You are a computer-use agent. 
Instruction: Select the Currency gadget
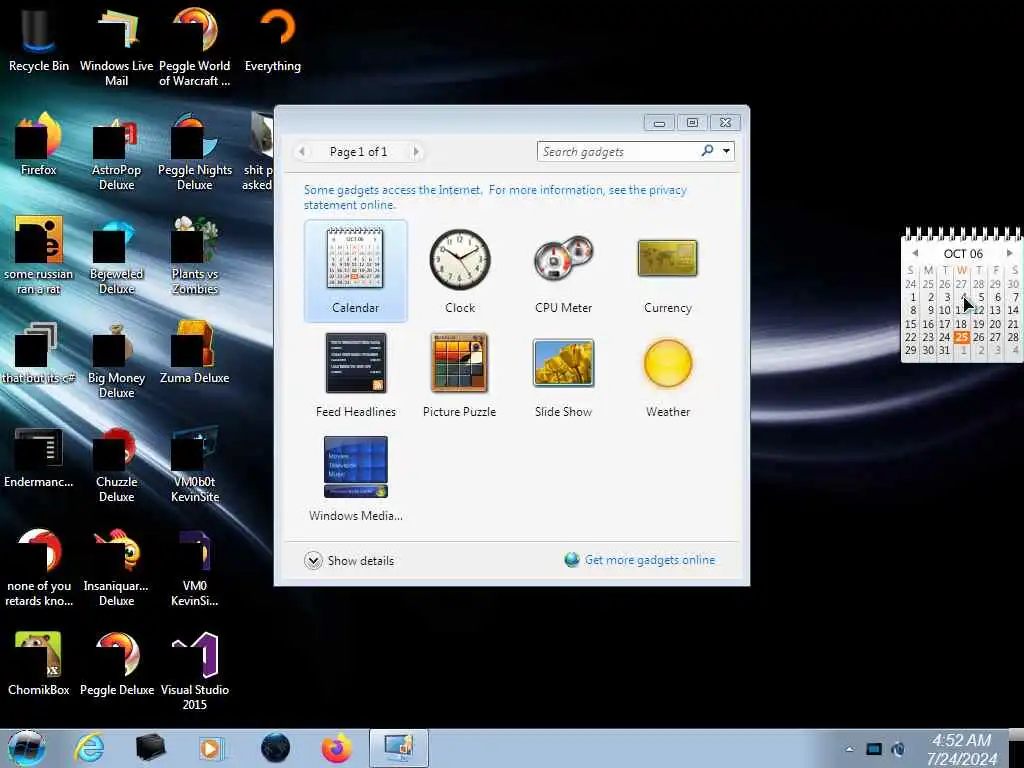667,271
